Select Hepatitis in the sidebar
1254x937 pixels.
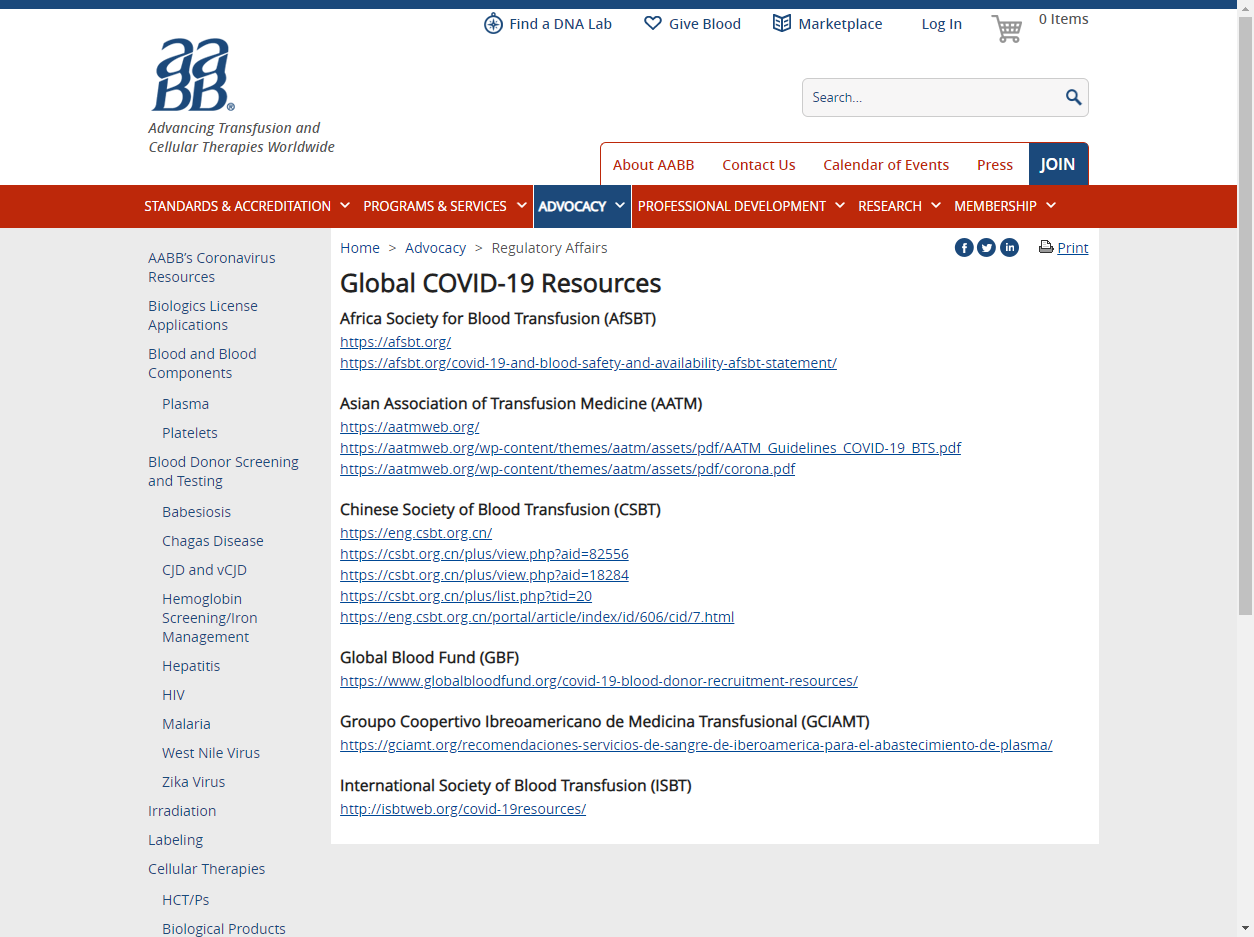pyautogui.click(x=191, y=666)
